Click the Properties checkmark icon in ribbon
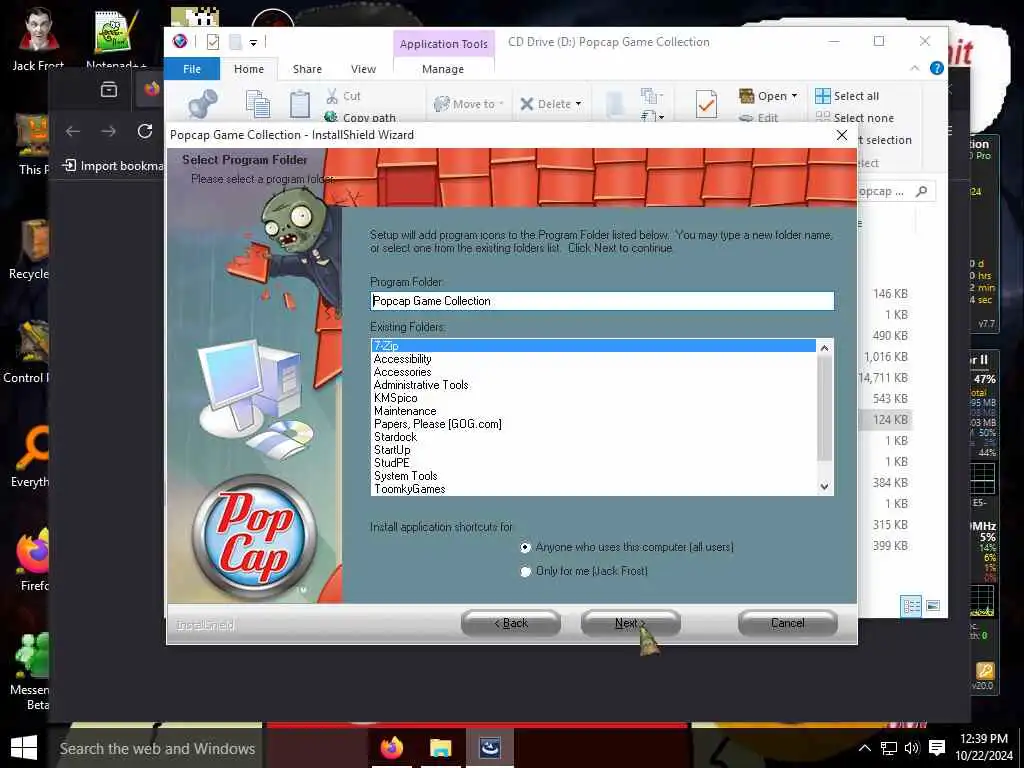The width and height of the screenshot is (1024, 768). (x=706, y=104)
